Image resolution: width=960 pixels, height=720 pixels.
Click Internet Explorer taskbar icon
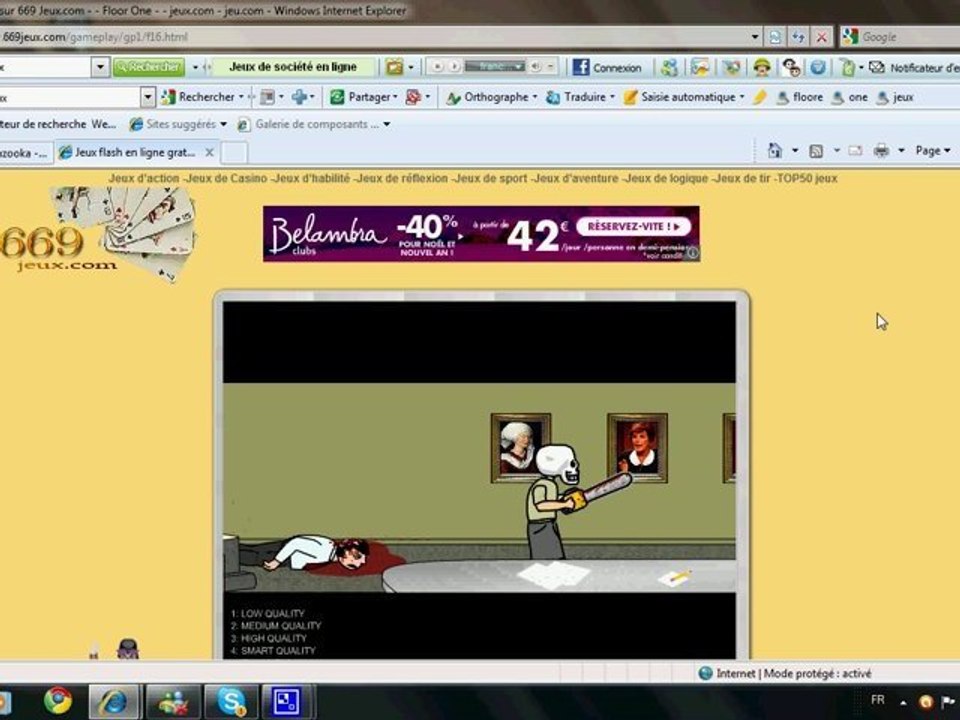coord(114,702)
